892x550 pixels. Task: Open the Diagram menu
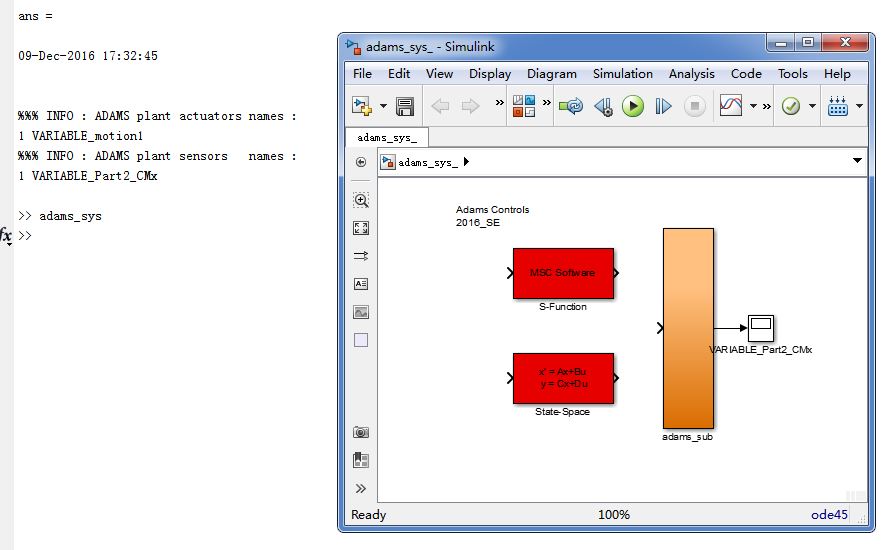[552, 74]
